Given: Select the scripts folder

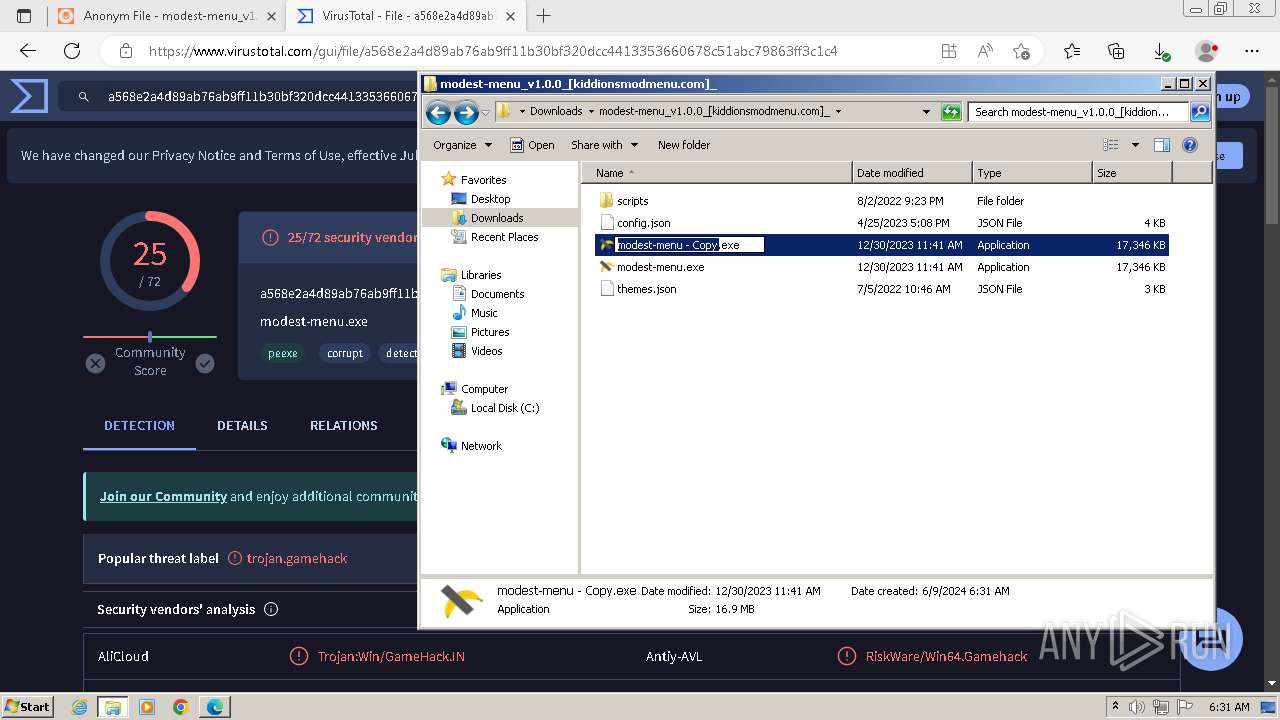Looking at the screenshot, I should pyautogui.click(x=632, y=201).
